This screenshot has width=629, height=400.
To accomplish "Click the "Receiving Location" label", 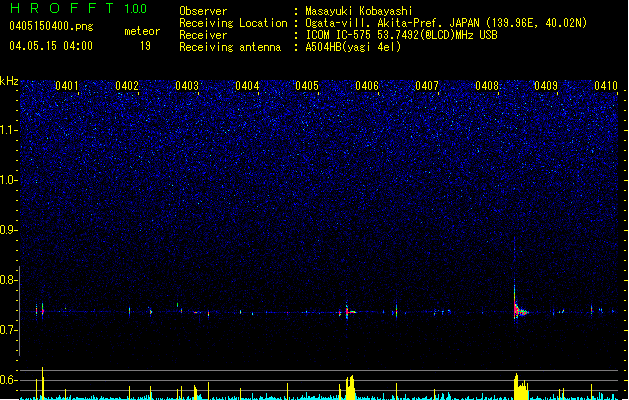I will [x=233, y=23].
